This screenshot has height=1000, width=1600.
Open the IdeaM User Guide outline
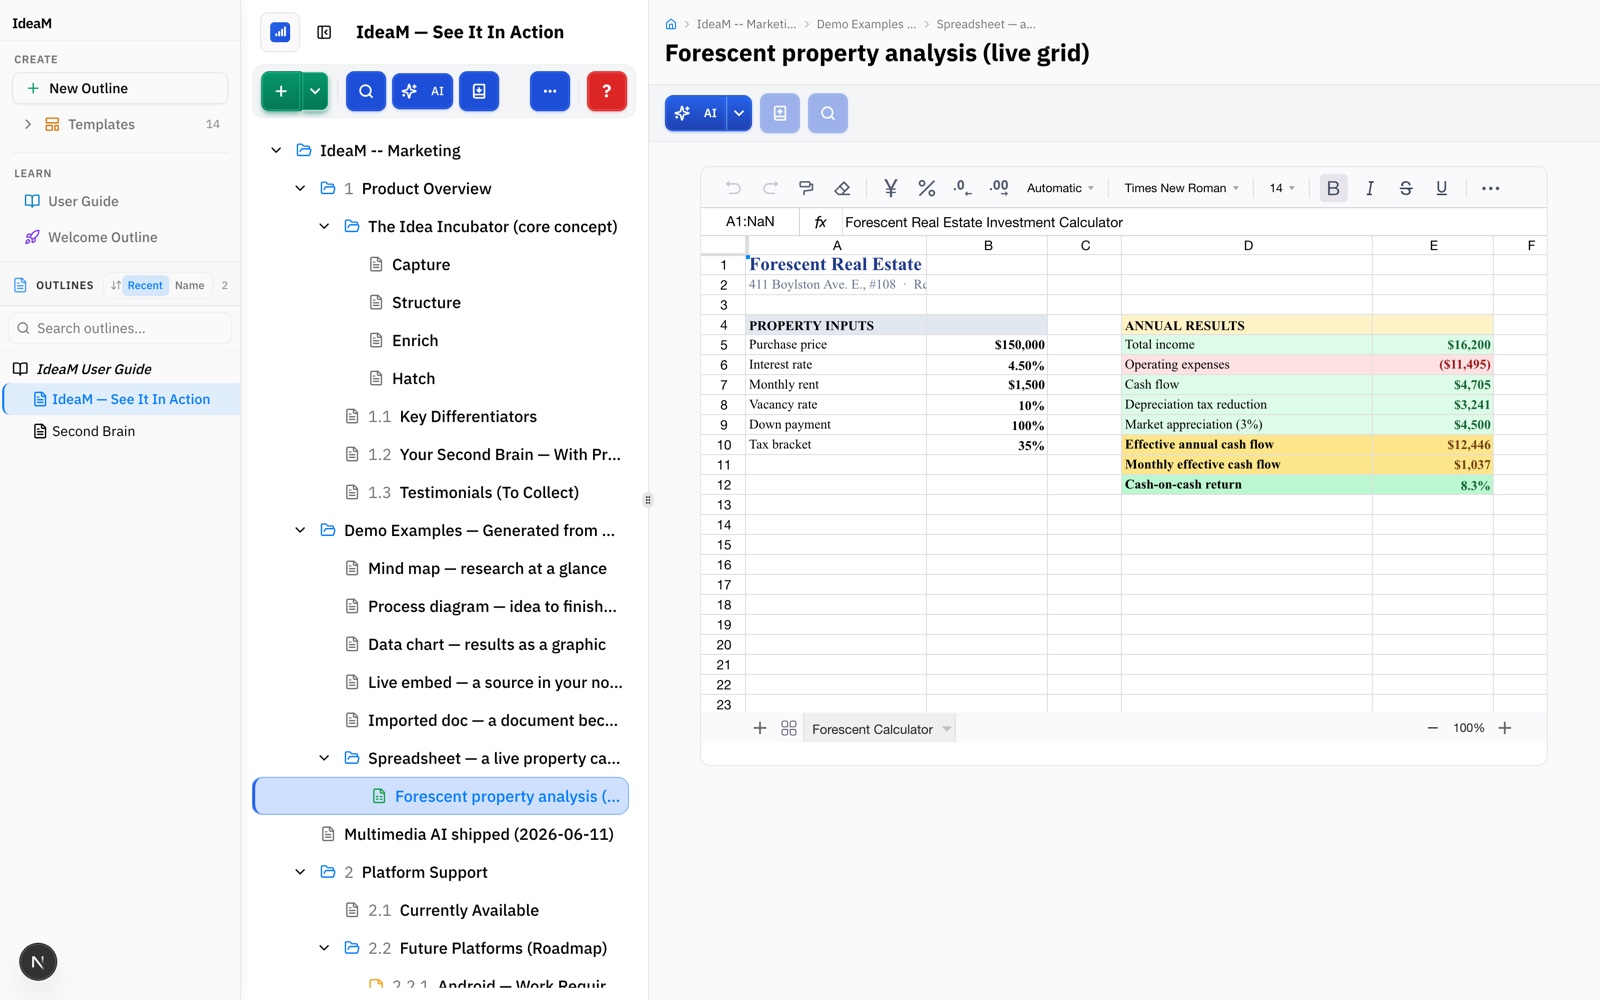tap(94, 369)
